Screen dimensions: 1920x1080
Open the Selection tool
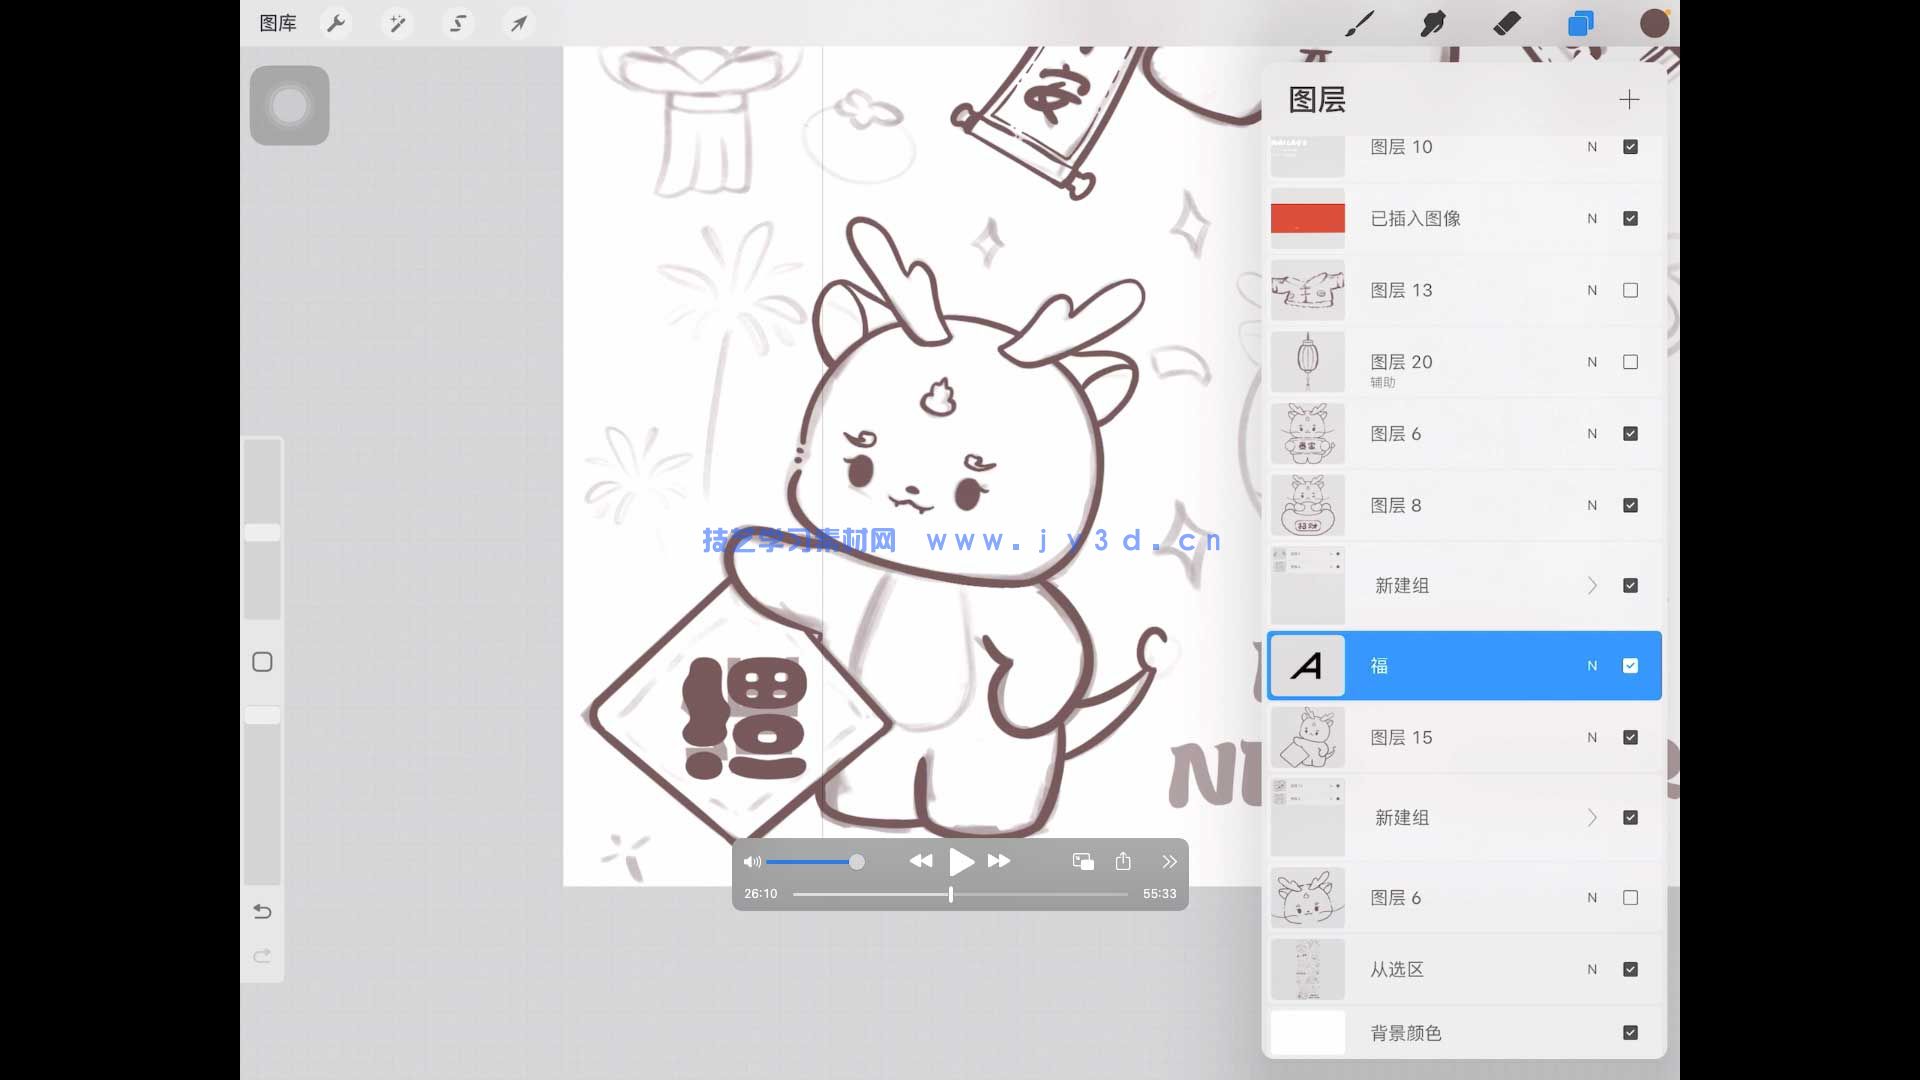pyautogui.click(x=458, y=22)
